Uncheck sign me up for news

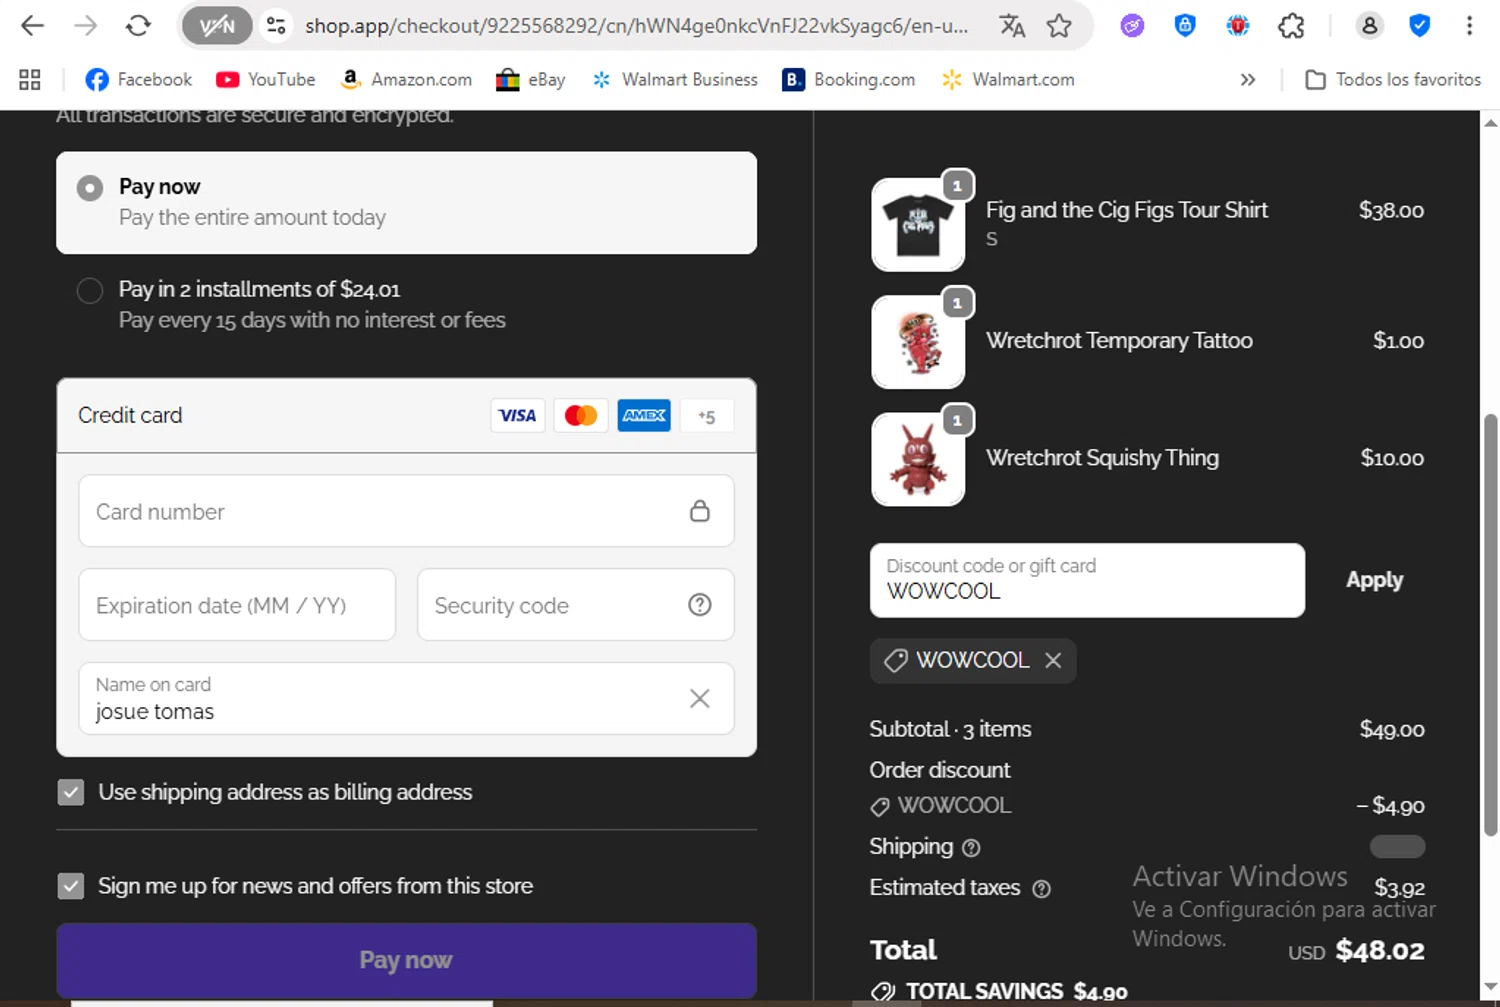pyautogui.click(x=71, y=886)
